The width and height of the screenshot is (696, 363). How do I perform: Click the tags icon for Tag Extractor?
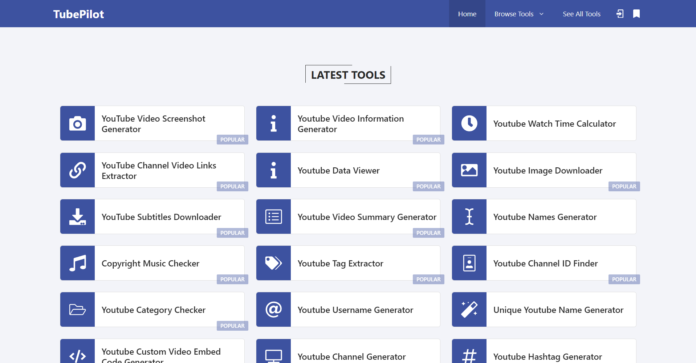[x=273, y=263]
